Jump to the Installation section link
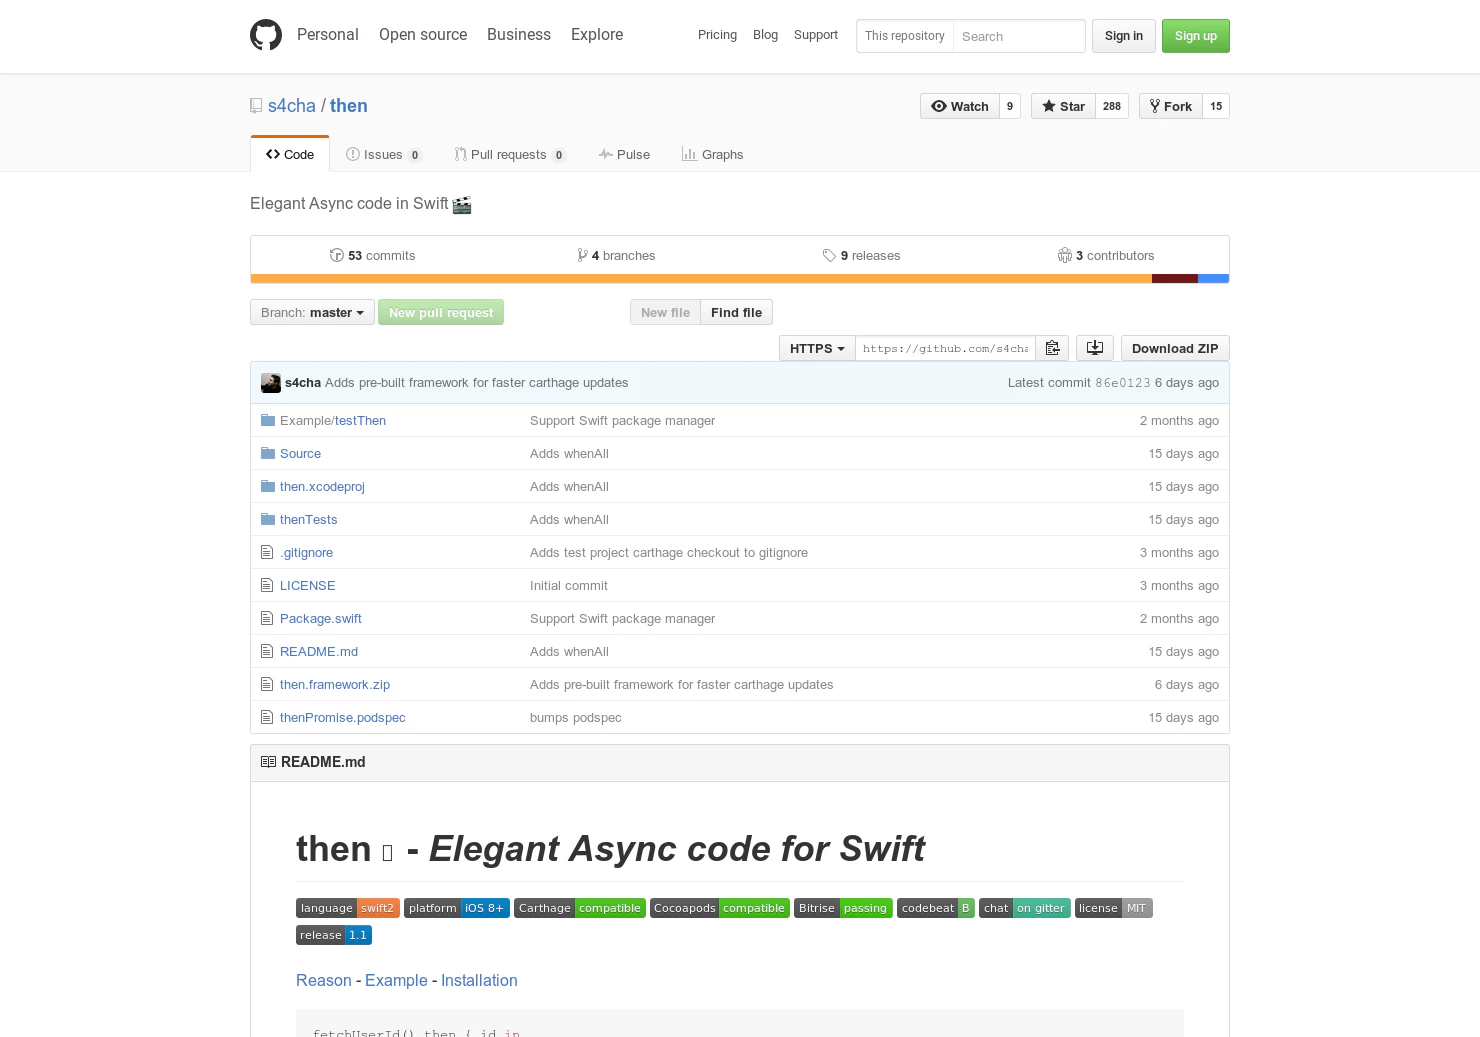 point(479,980)
